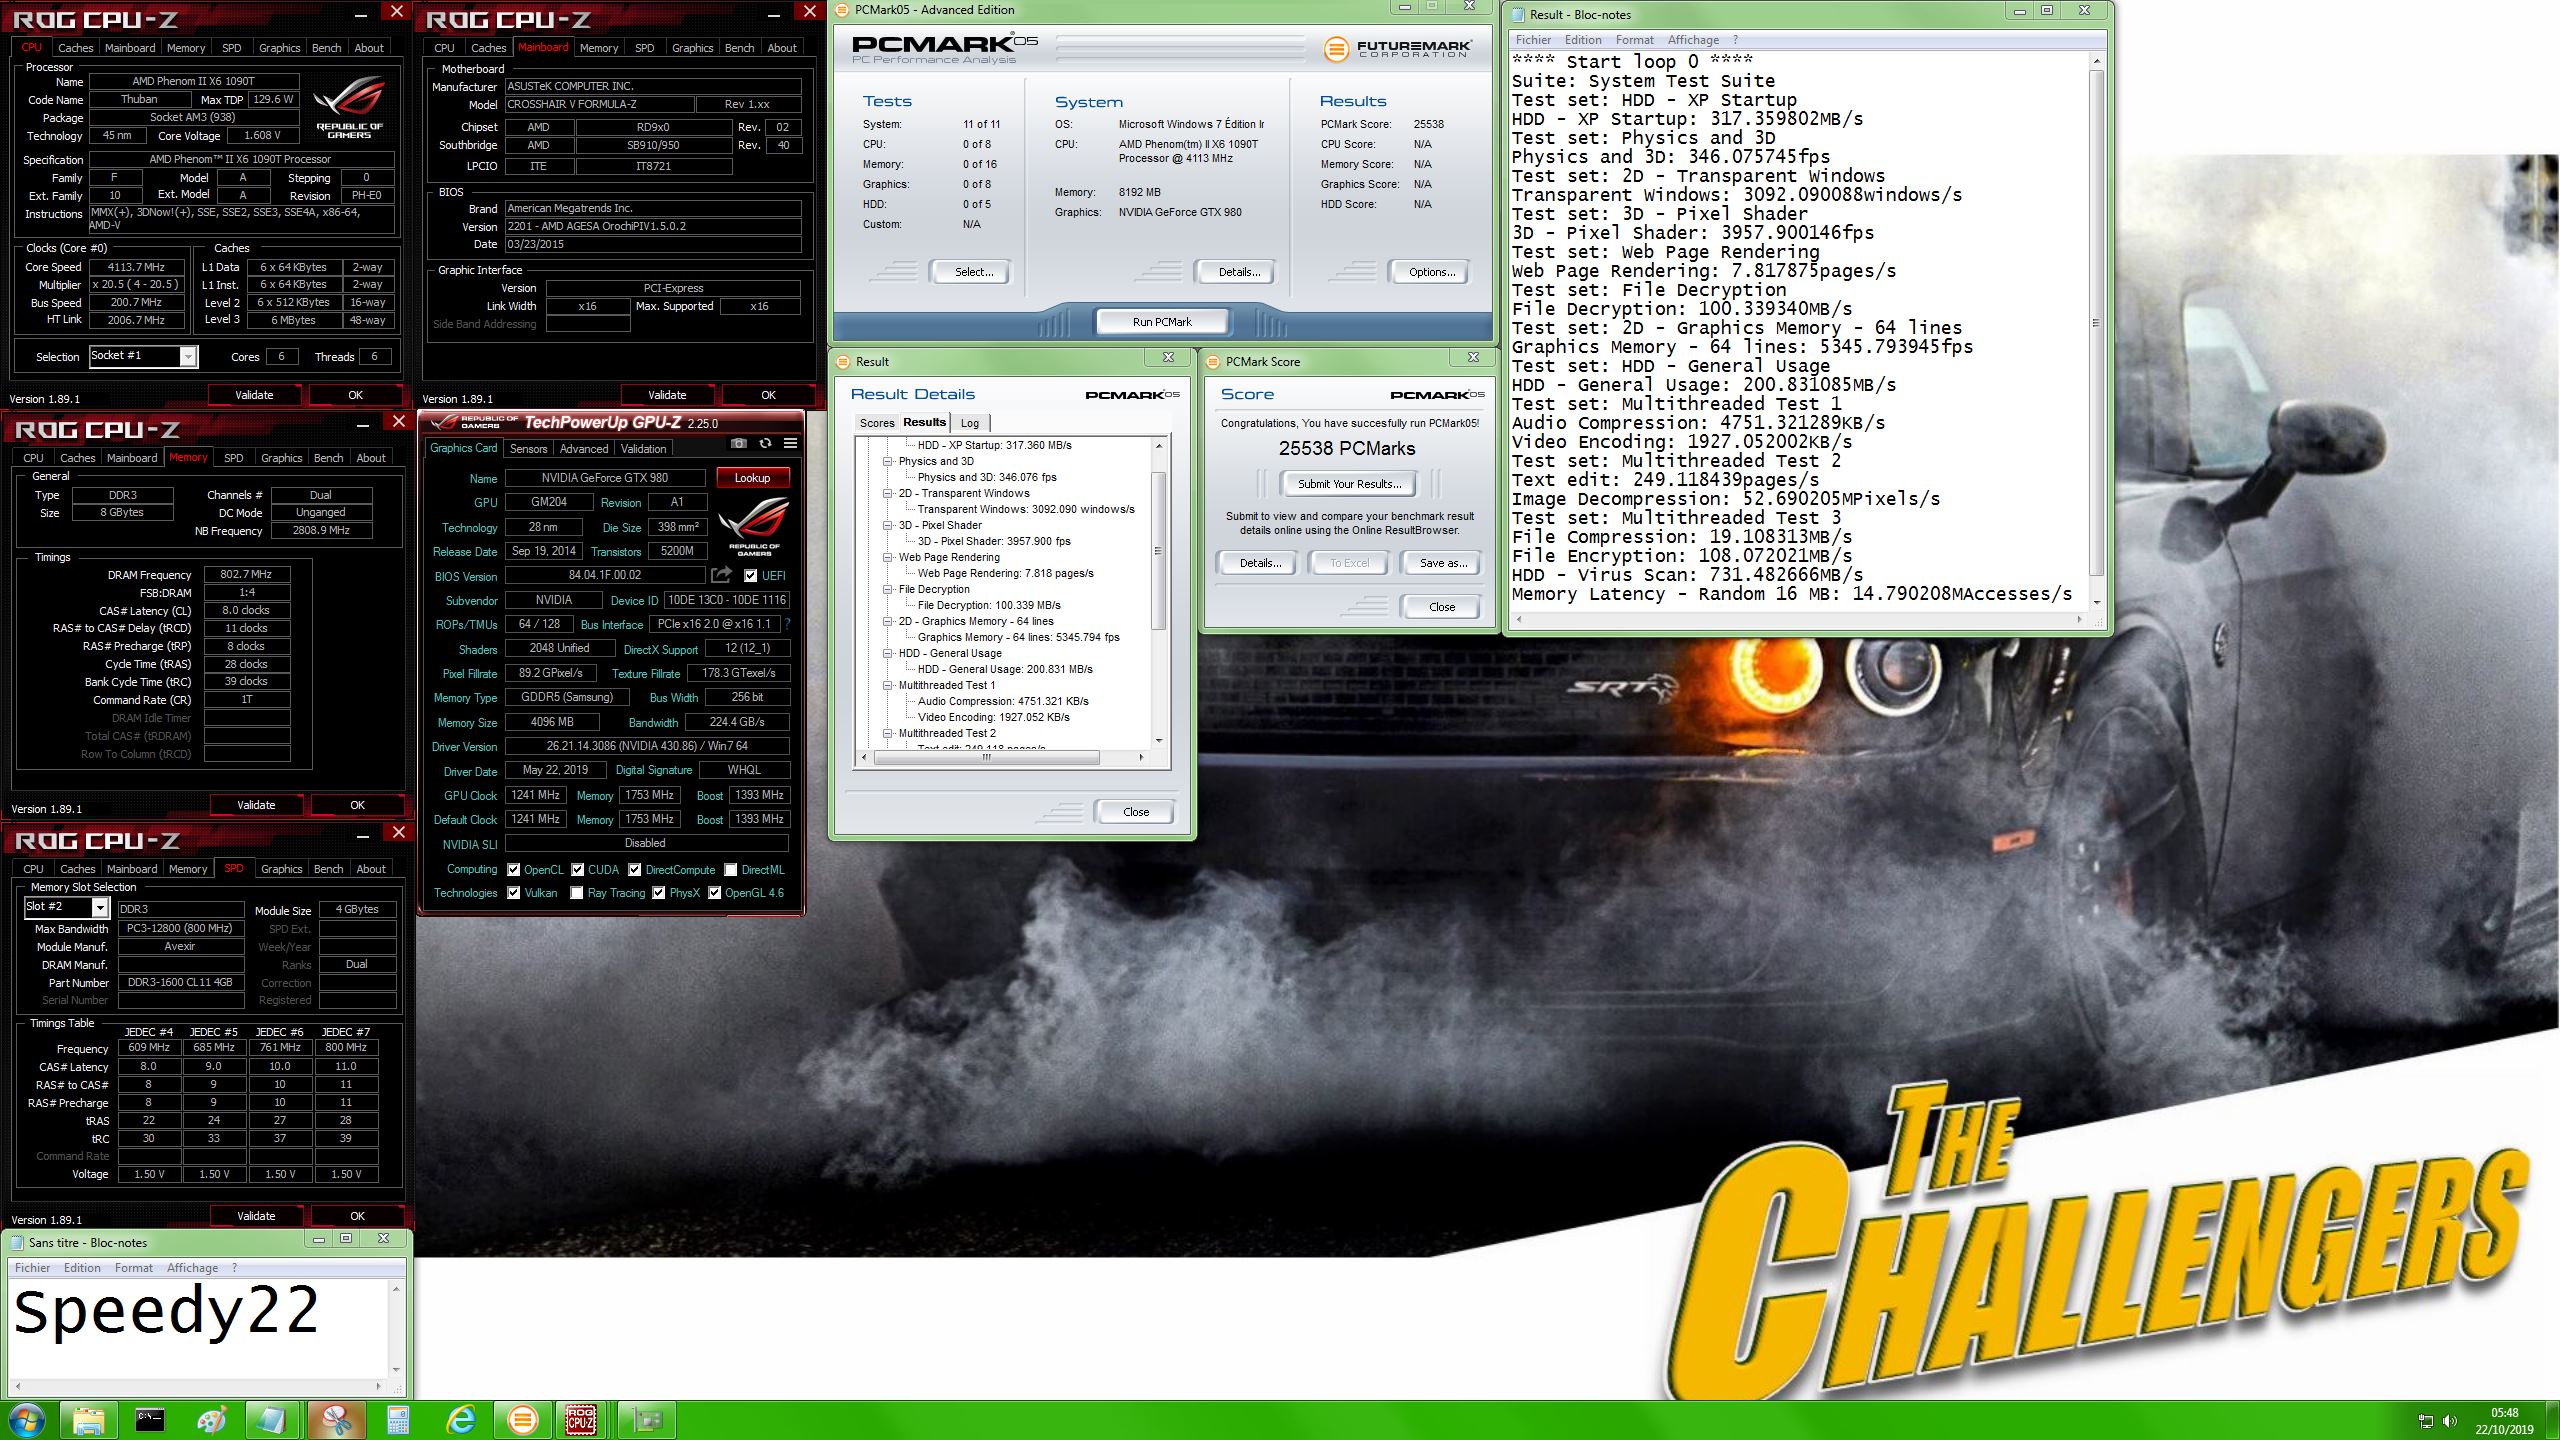
Task: Open Calculator from the taskbar
Action: 398,1420
